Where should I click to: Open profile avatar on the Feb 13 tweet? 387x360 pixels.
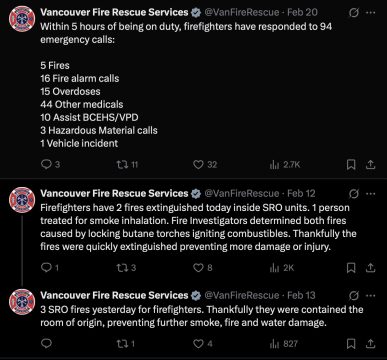coord(22,302)
